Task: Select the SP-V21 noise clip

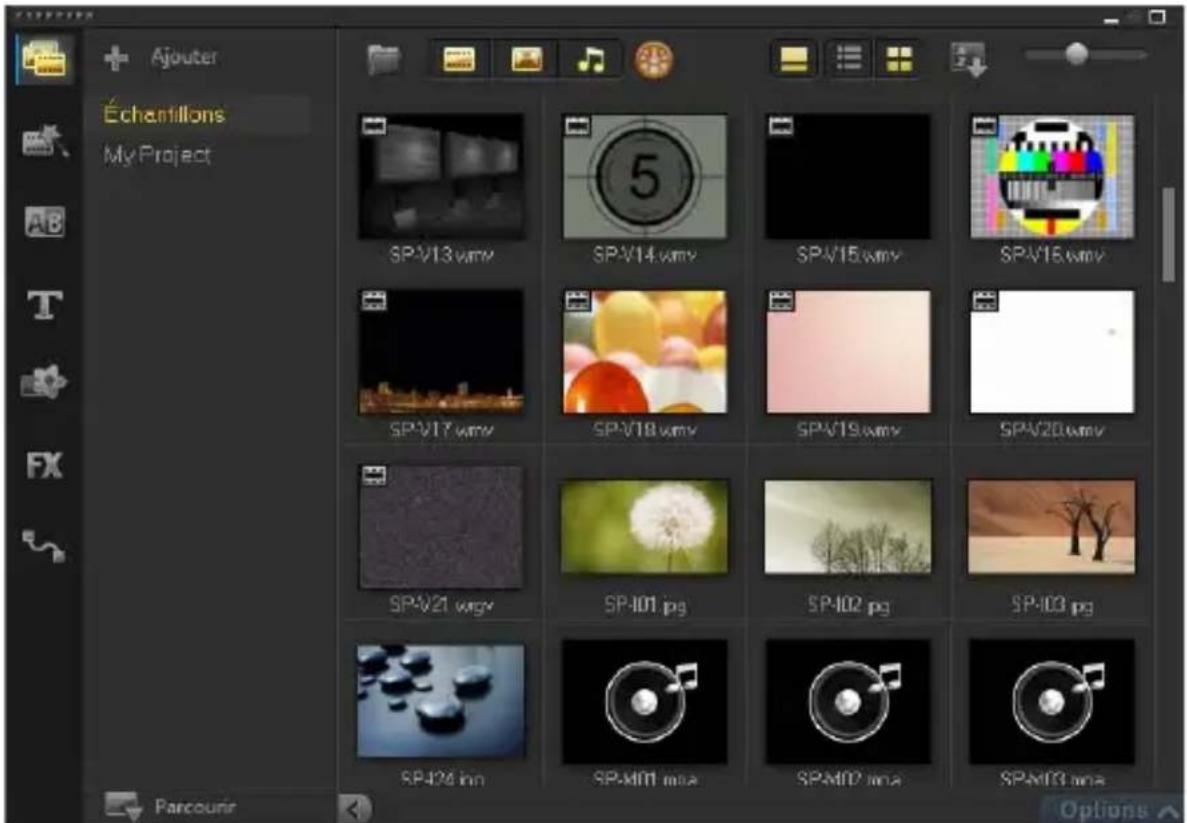Action: [441, 526]
